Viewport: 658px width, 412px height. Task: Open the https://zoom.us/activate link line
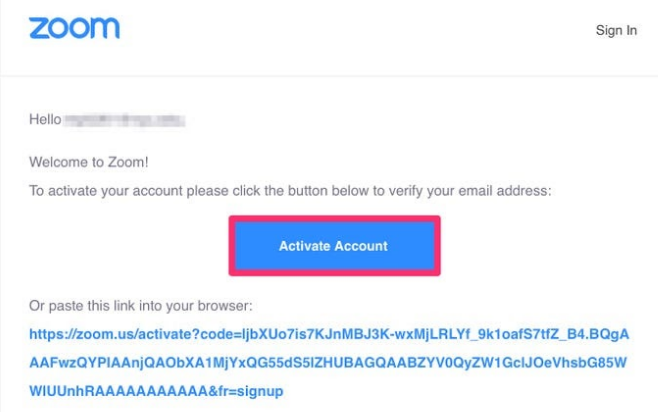329,334
